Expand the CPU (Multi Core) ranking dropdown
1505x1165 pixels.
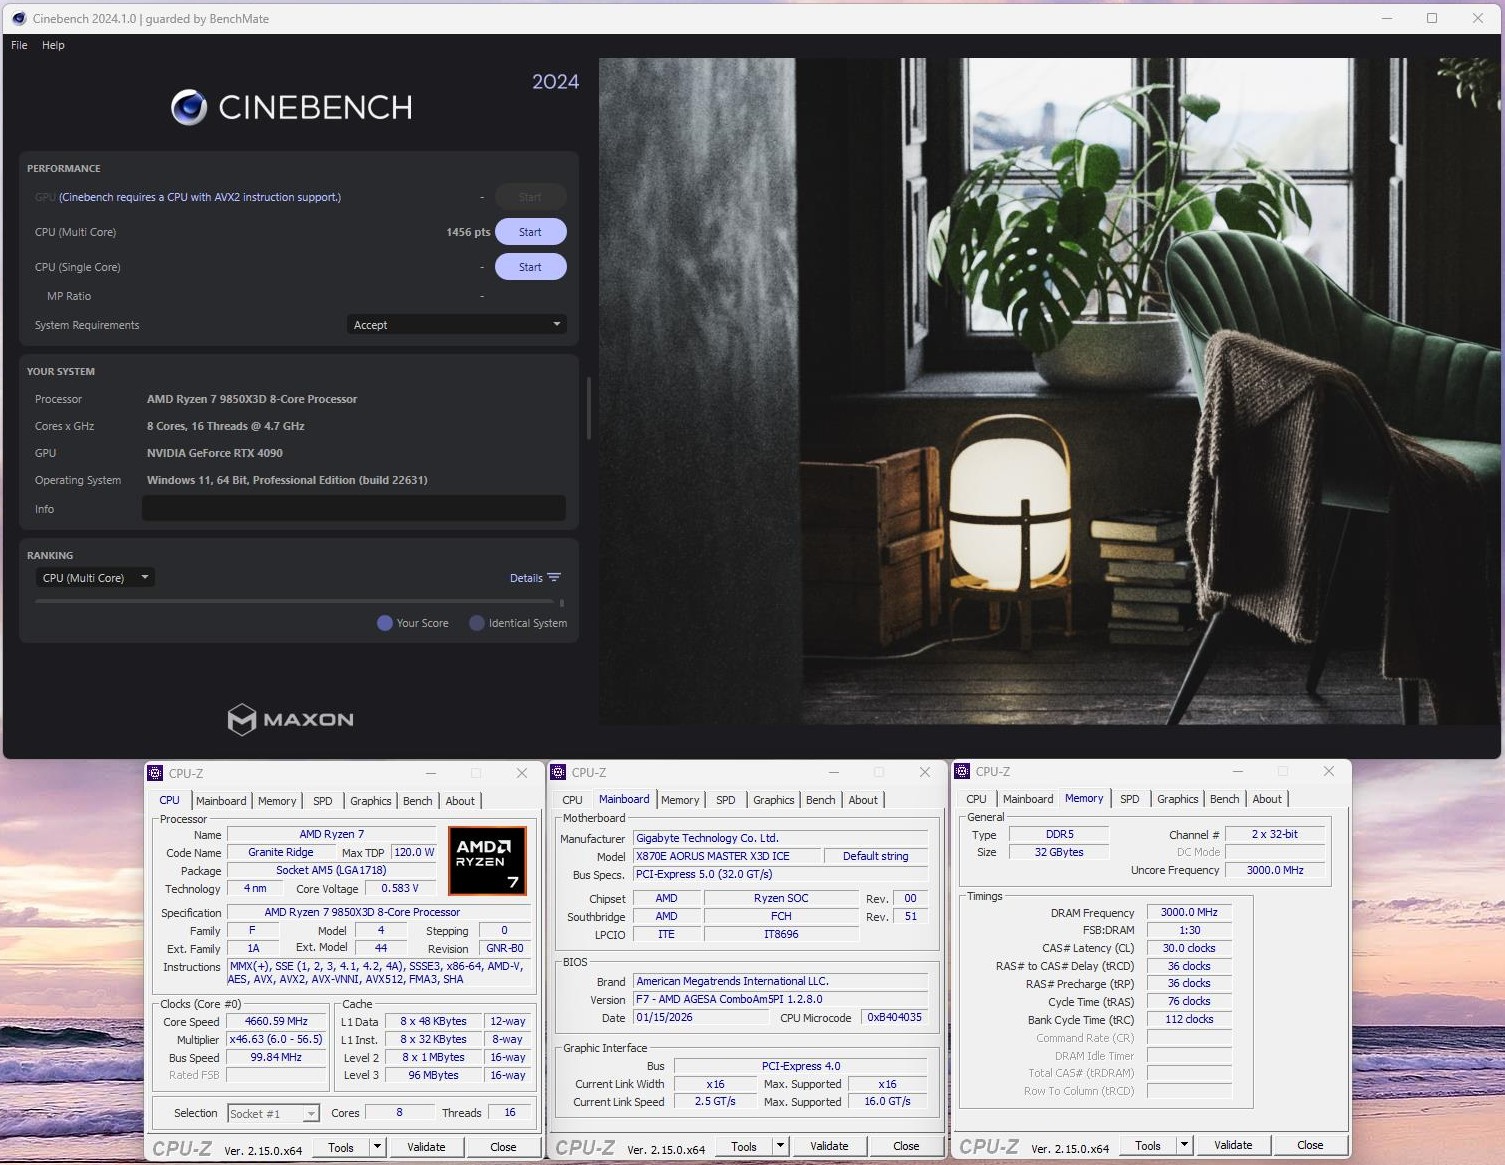[x=95, y=578]
